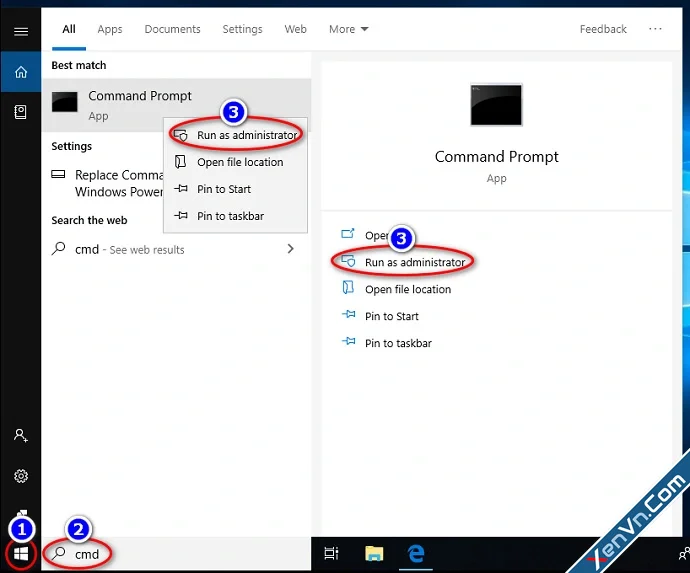
Task: Select the Home icon in the sidebar
Action: point(21,72)
